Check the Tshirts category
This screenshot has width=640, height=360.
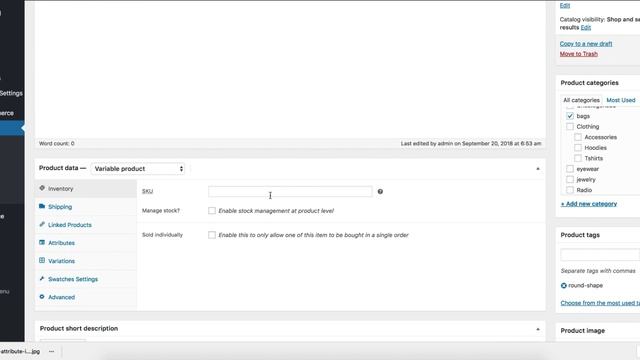click(578, 158)
